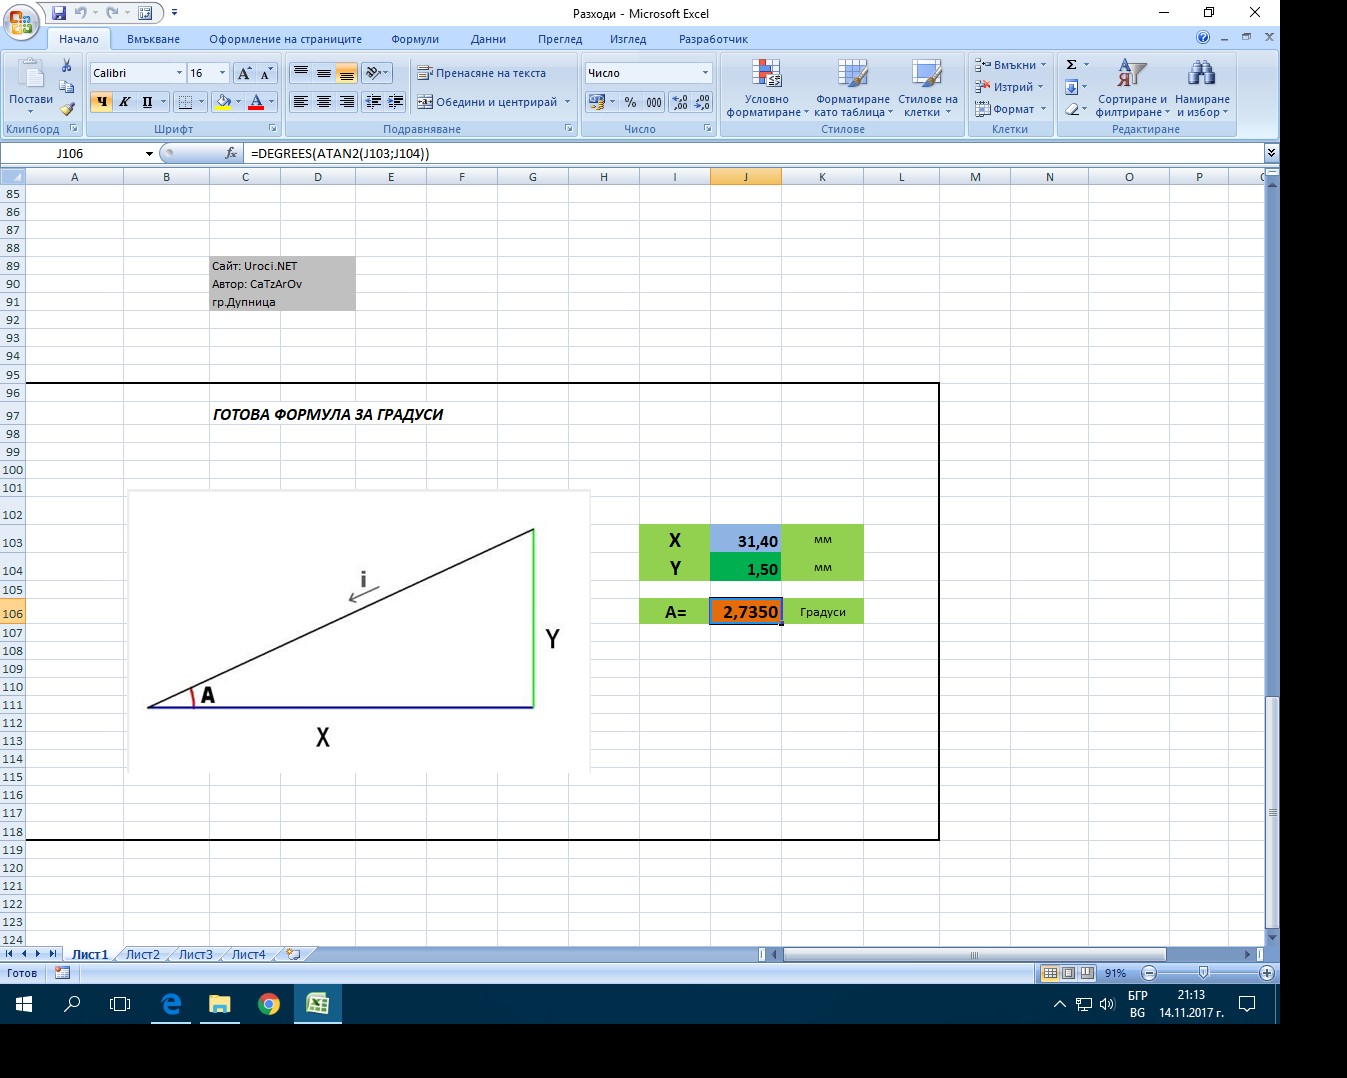Screen dimensions: 1347x1078
Task: Select cell with value 31,40
Action: click(x=746, y=539)
